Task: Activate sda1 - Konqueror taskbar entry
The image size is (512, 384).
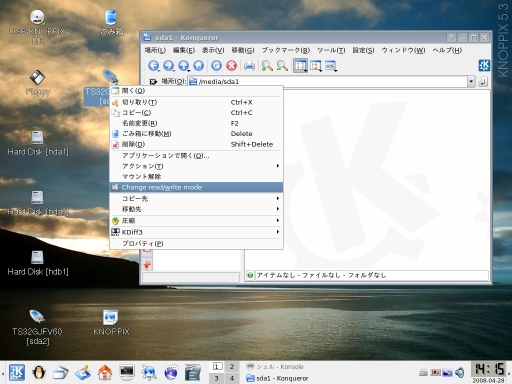Action: point(277,378)
